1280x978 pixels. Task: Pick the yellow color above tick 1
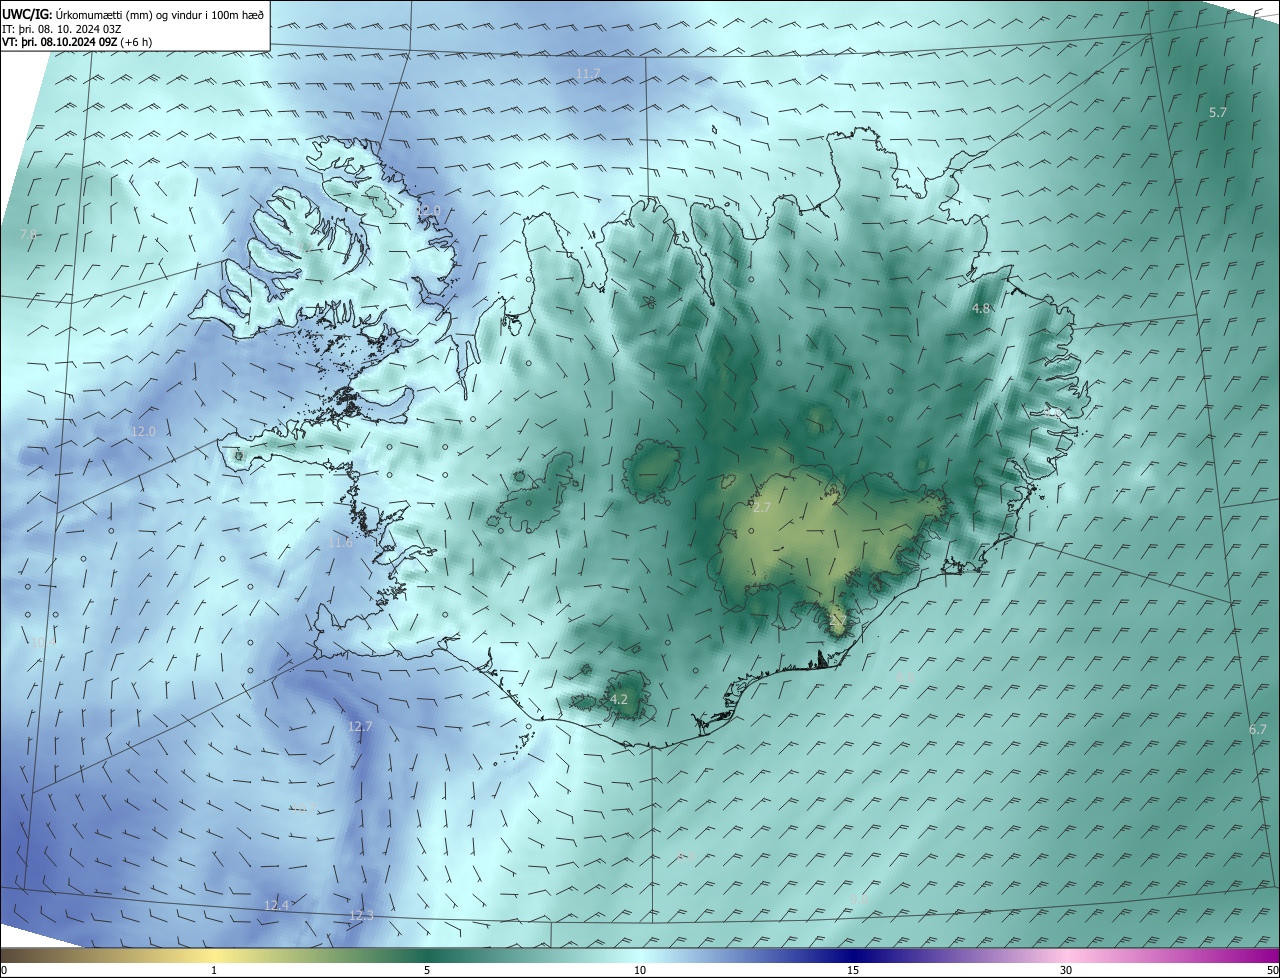coord(214,955)
